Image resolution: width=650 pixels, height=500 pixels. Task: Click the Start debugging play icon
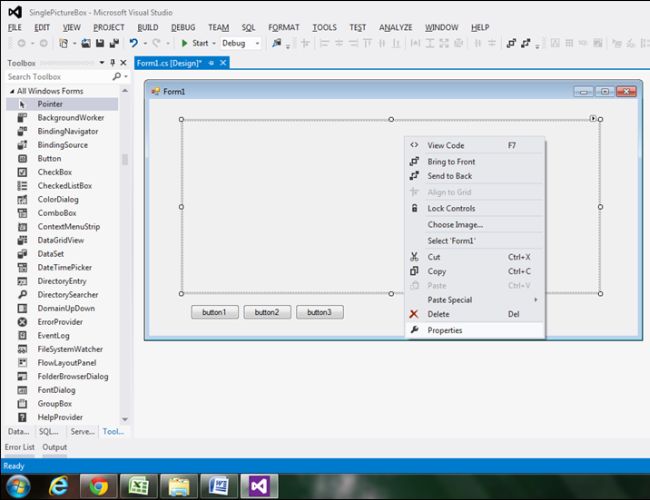tap(184, 43)
